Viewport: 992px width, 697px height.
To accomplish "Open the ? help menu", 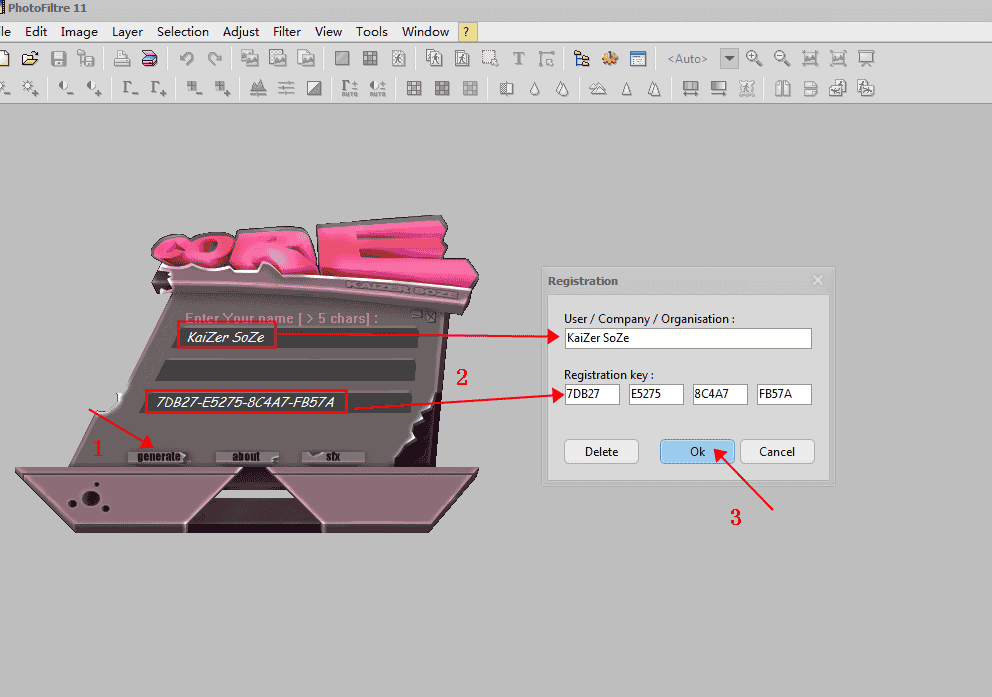I will [467, 32].
